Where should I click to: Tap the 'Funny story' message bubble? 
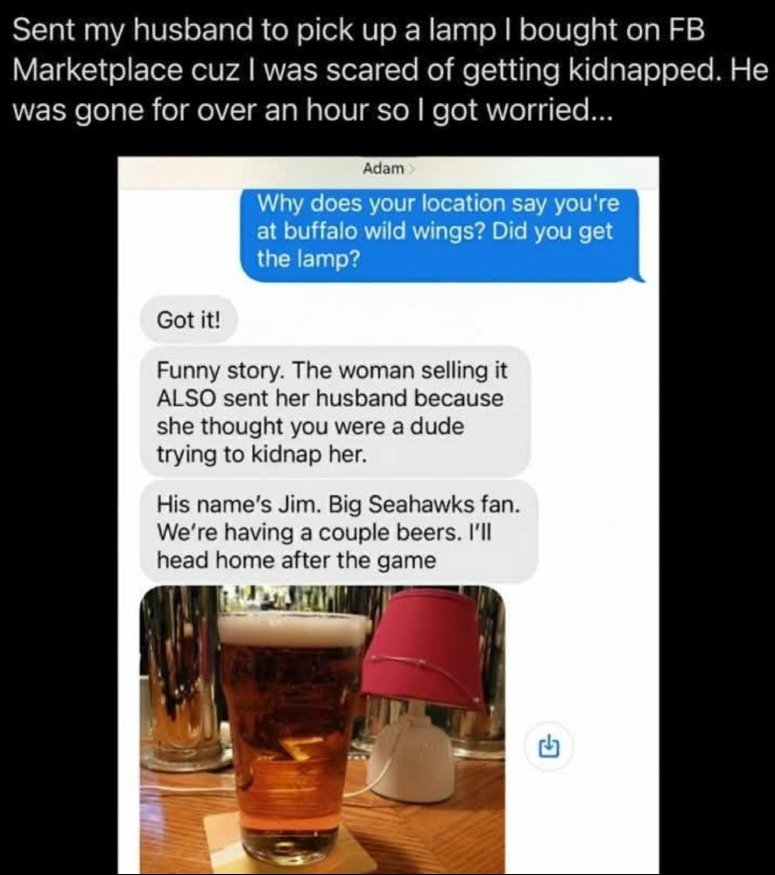coord(335,412)
